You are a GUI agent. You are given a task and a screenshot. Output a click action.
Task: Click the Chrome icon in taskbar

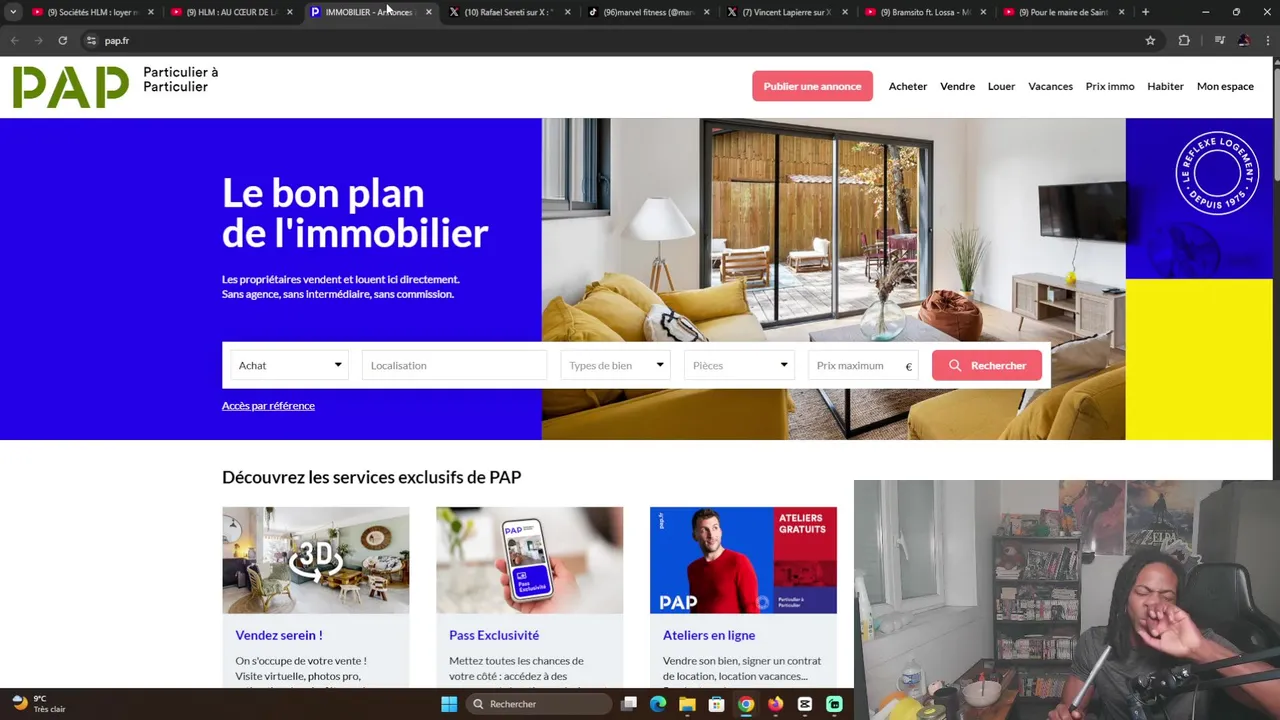(746, 704)
